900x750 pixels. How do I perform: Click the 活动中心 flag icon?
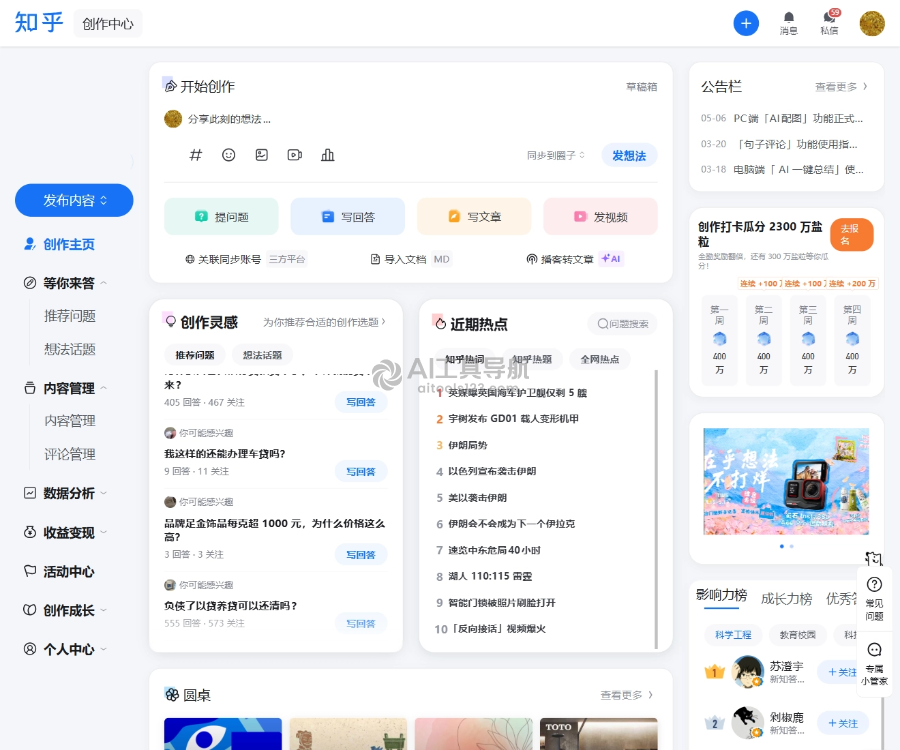click(30, 571)
